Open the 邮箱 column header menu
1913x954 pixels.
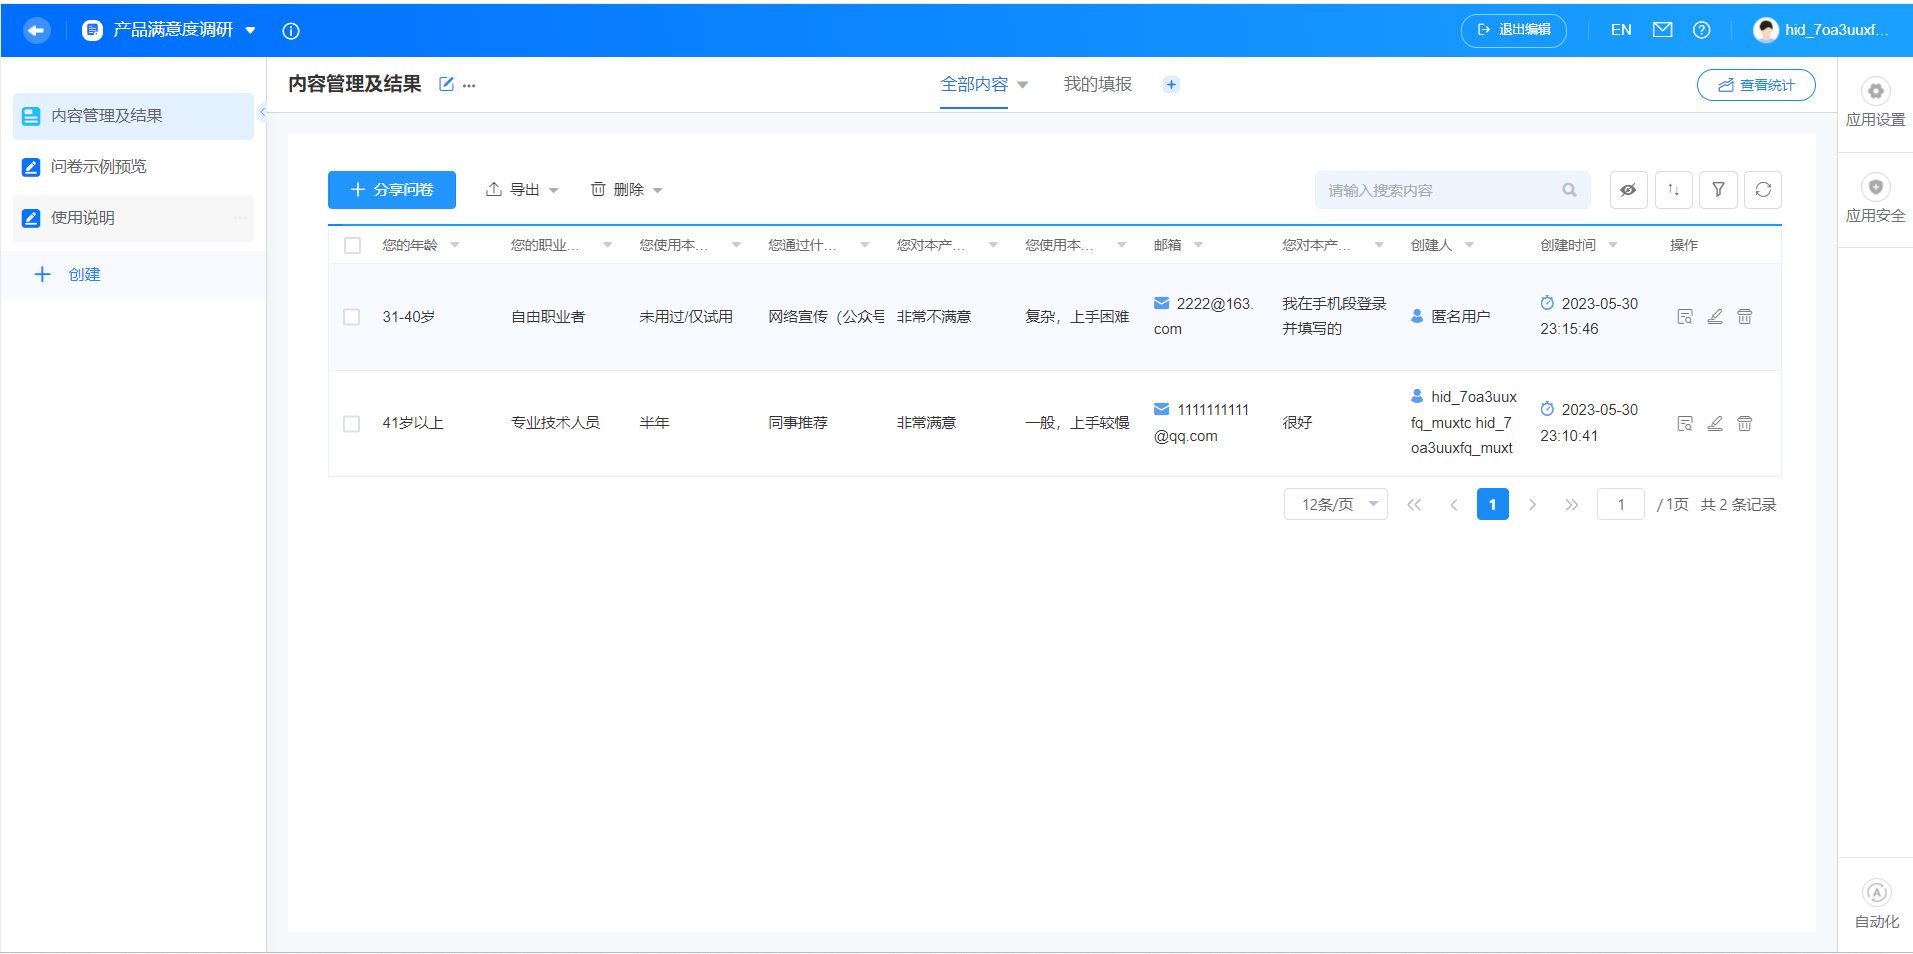(x=1198, y=246)
